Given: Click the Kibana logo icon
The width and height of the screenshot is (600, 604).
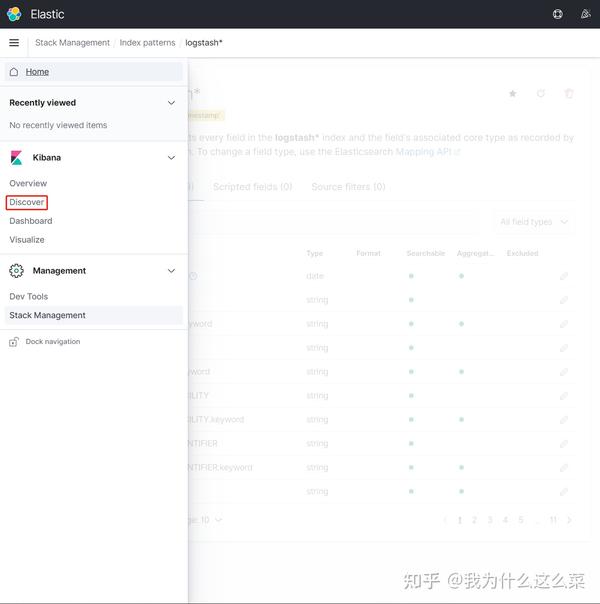Looking at the screenshot, I should point(16,158).
